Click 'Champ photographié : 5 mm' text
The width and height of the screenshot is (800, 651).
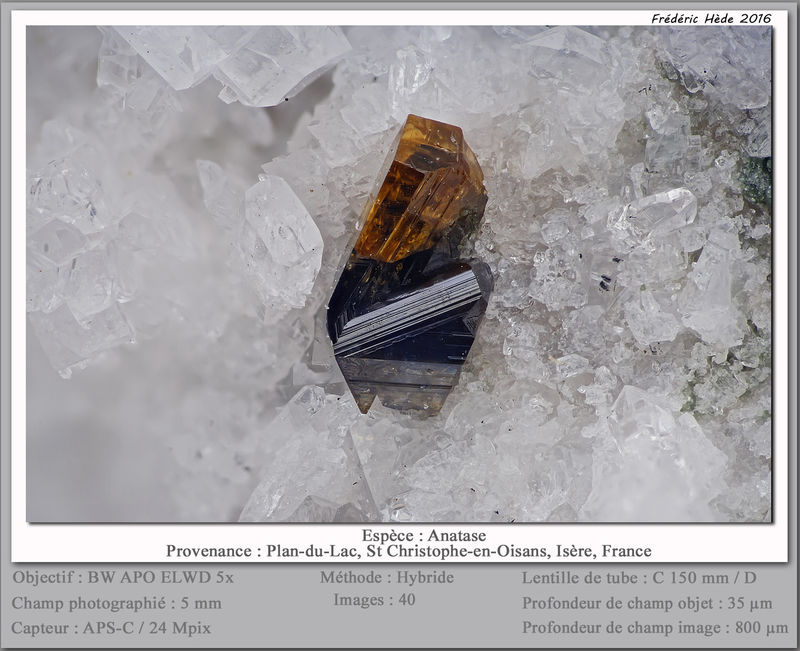point(116,603)
